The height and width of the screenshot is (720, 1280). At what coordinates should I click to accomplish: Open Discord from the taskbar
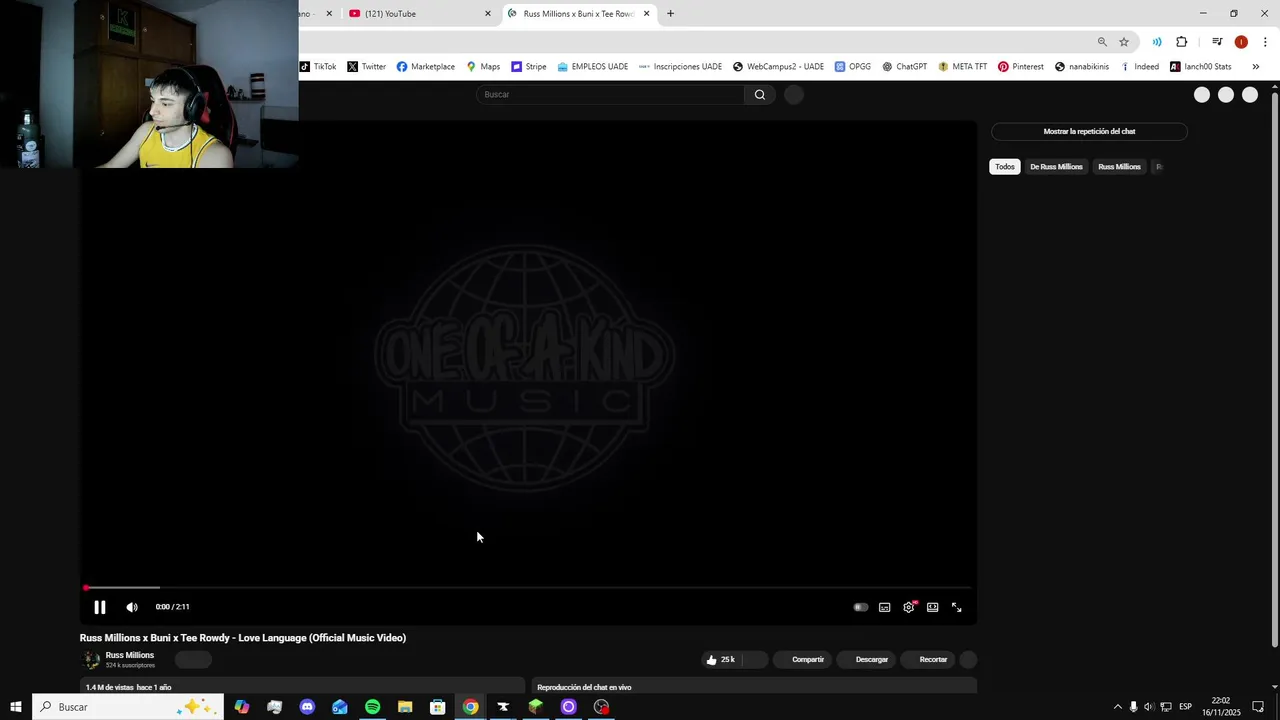click(307, 707)
